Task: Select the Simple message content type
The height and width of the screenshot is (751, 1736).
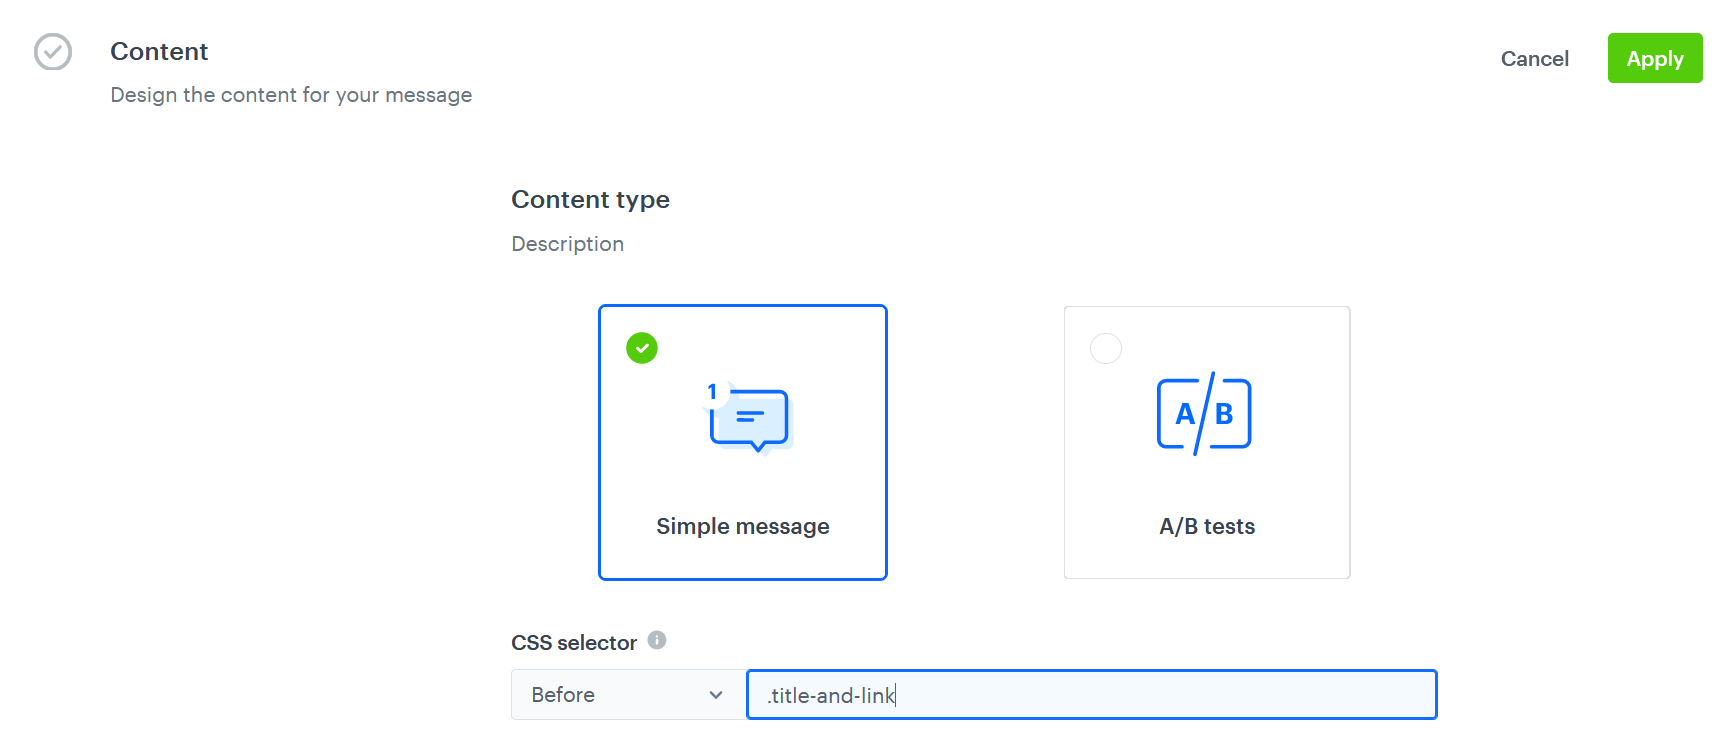Action: tap(742, 442)
